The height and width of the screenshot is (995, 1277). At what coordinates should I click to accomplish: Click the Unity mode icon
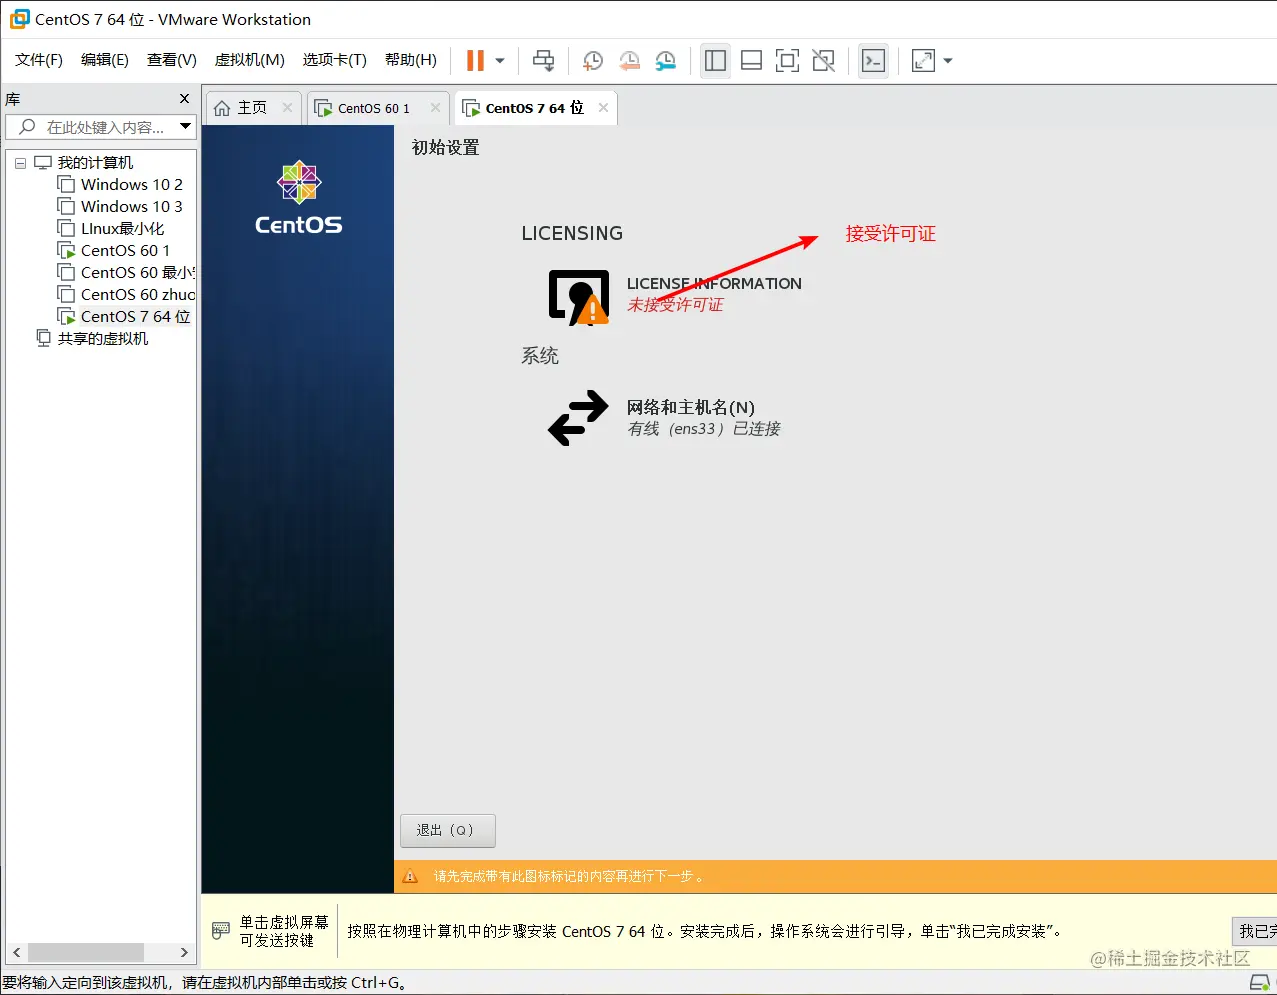[824, 61]
